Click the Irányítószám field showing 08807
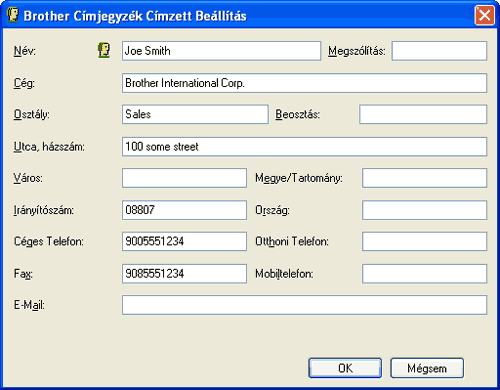The image size is (500, 390). pyautogui.click(x=184, y=210)
